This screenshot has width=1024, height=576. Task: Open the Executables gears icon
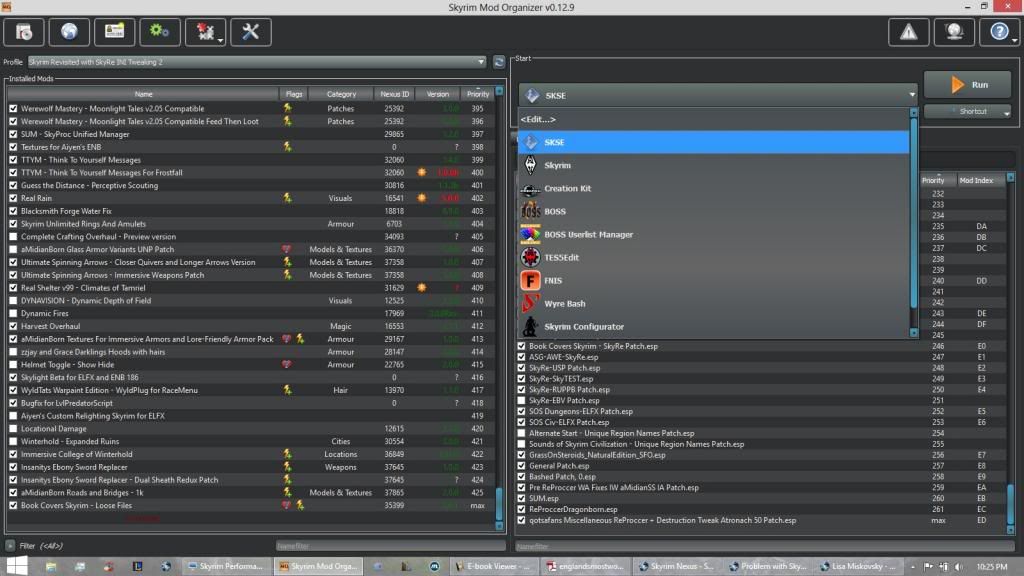160,32
